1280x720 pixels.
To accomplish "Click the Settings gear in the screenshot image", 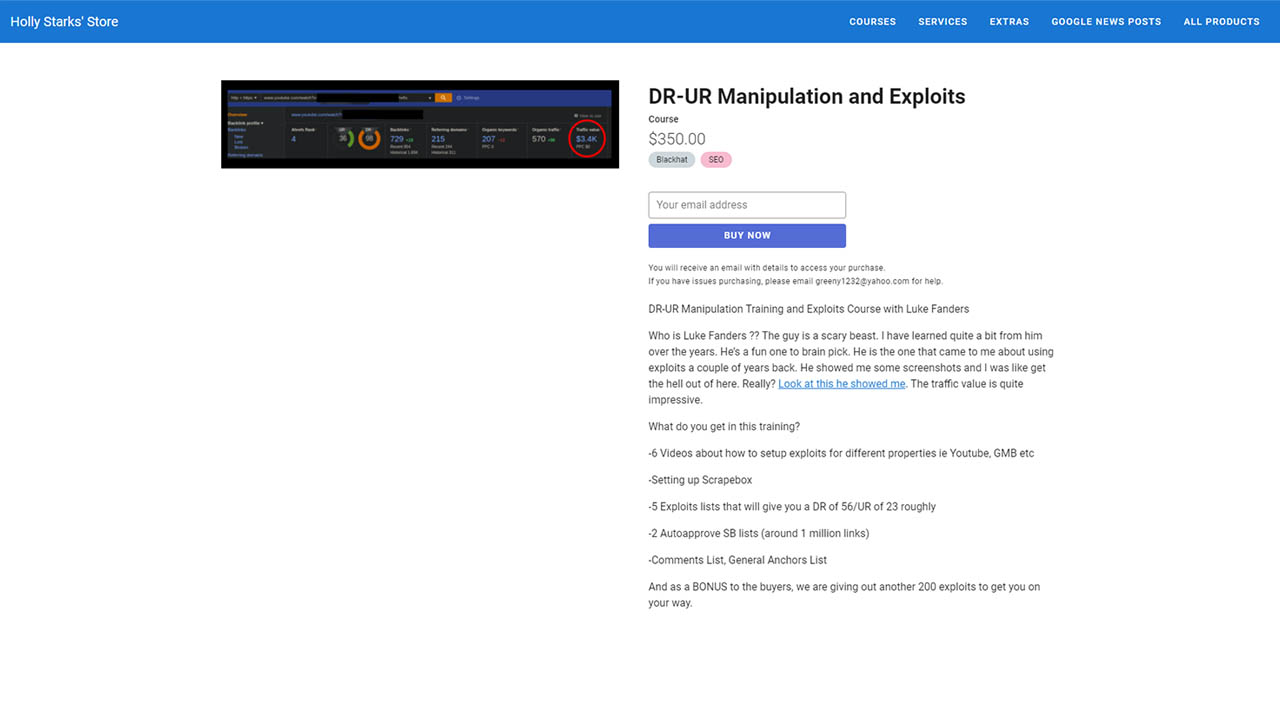I will [x=468, y=98].
